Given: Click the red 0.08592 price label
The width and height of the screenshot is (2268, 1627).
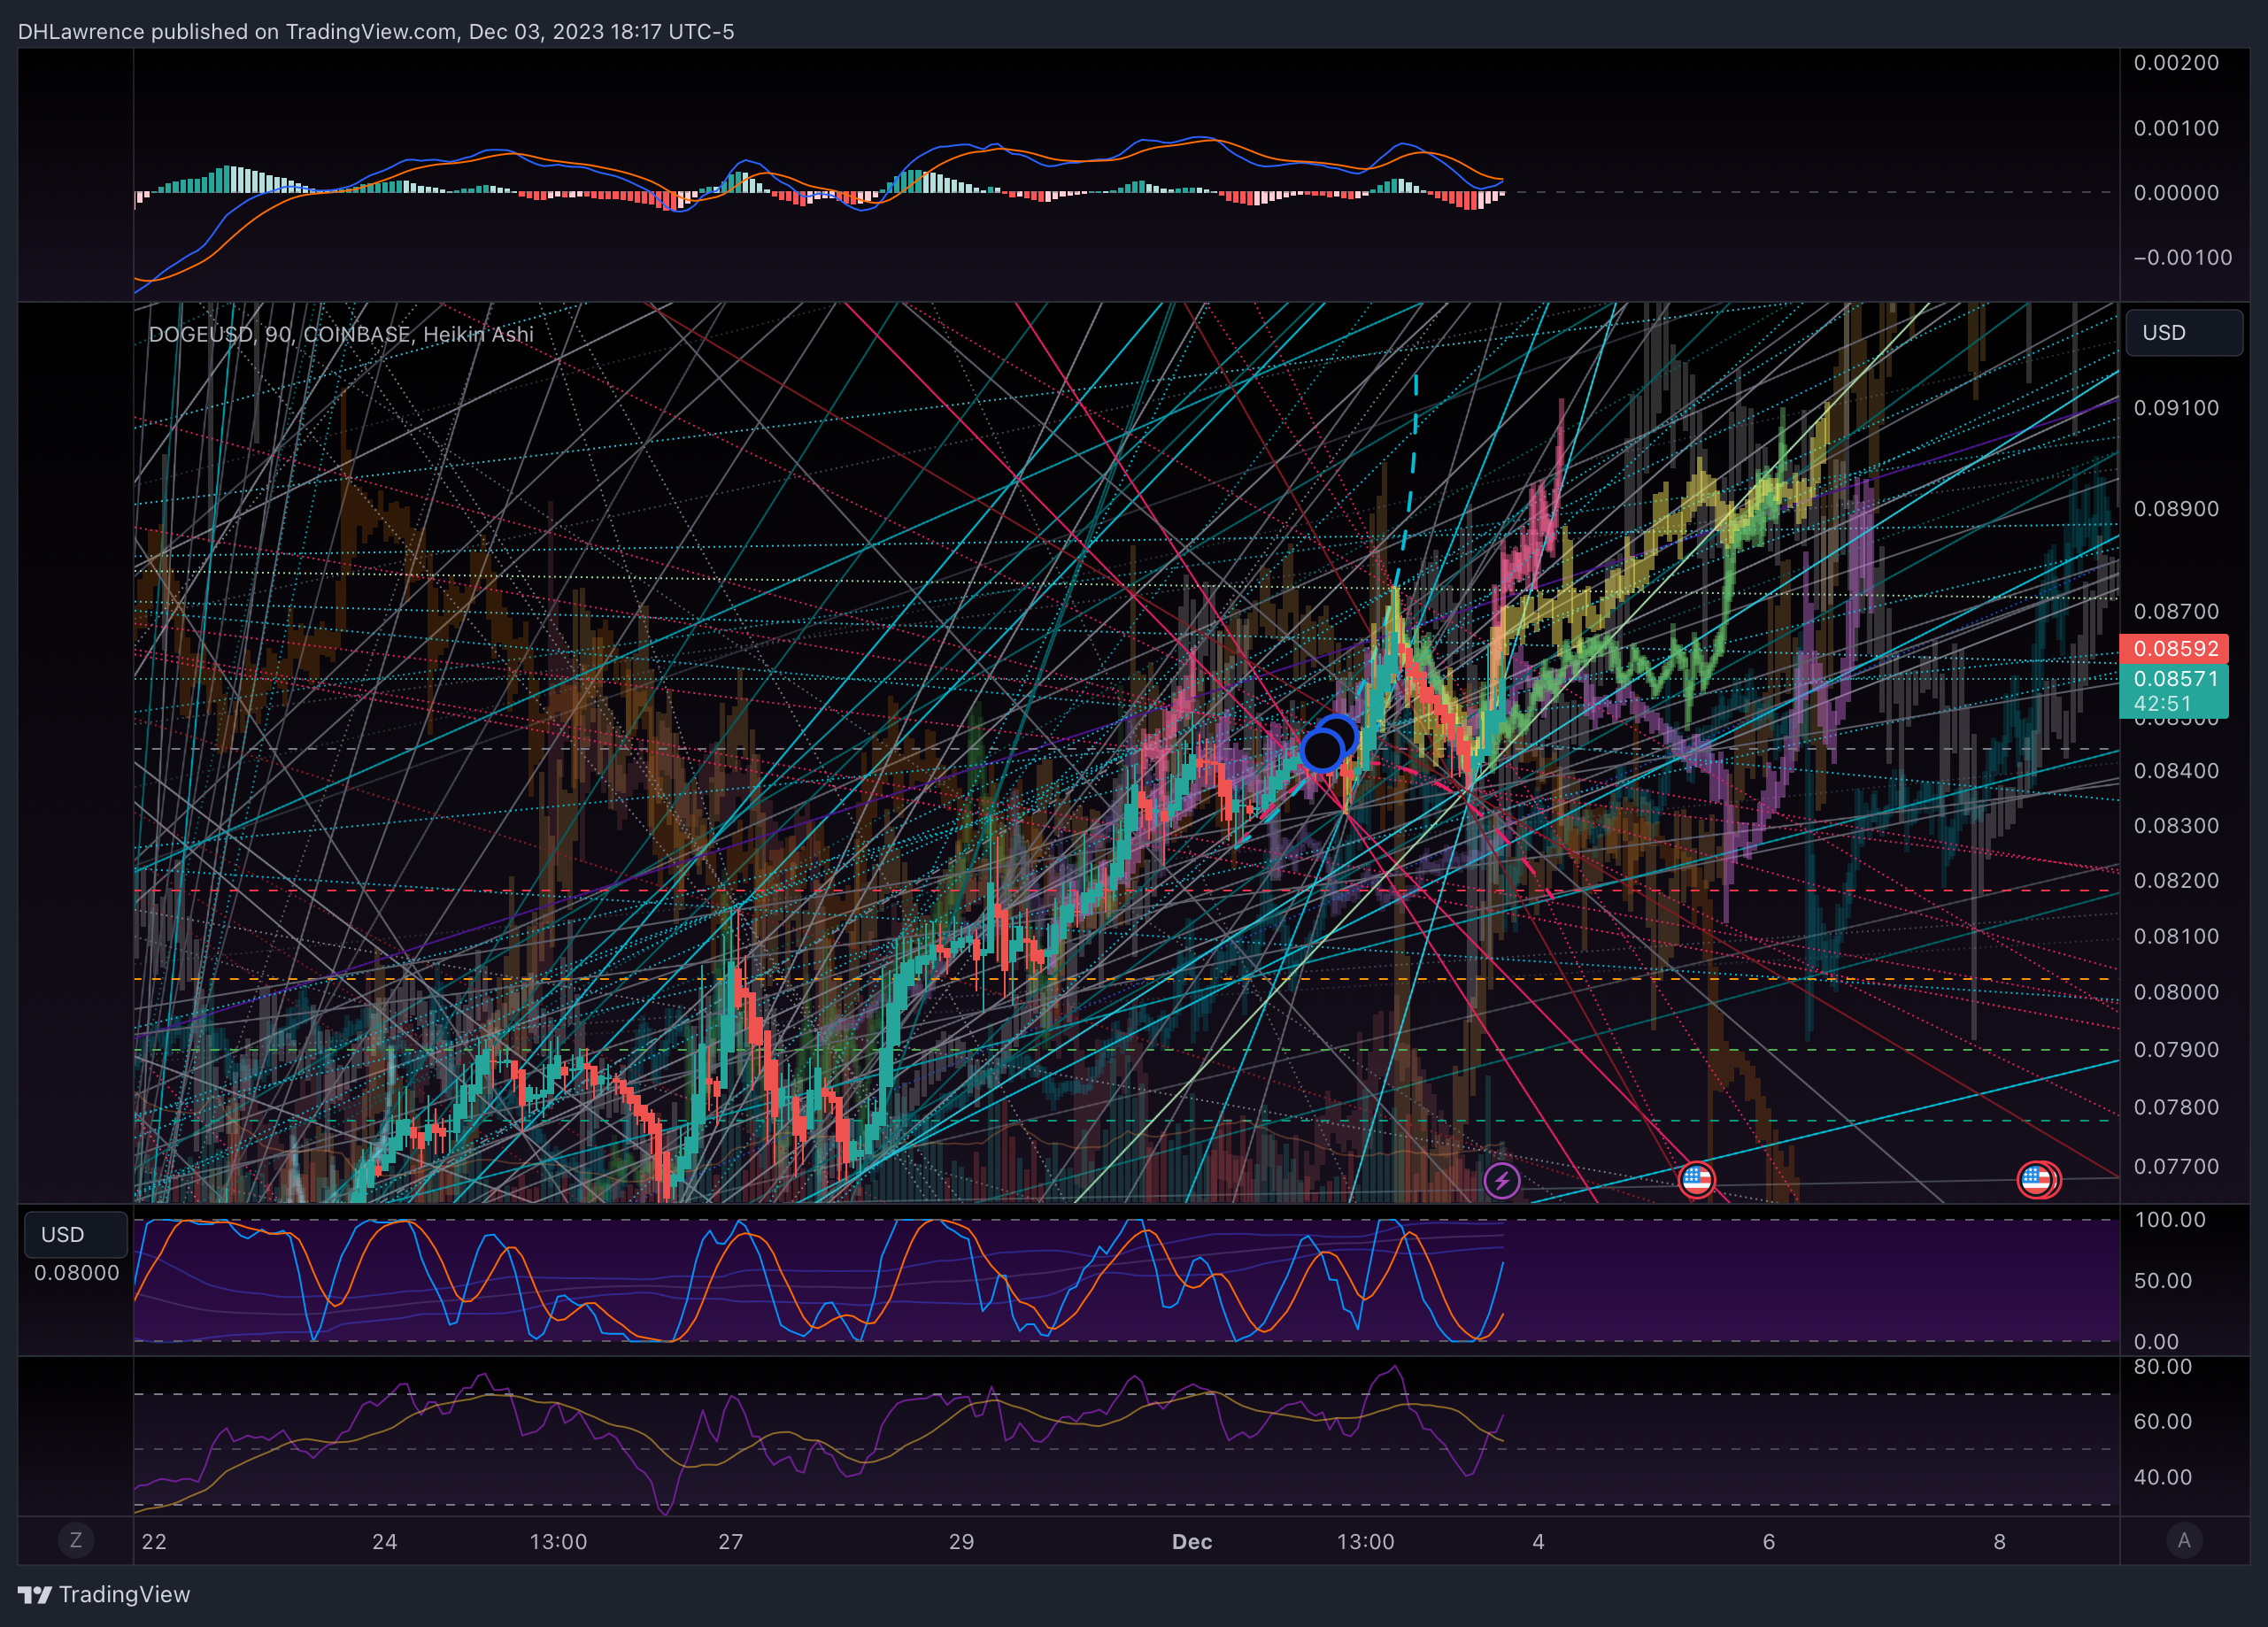Looking at the screenshot, I should click(x=2174, y=648).
